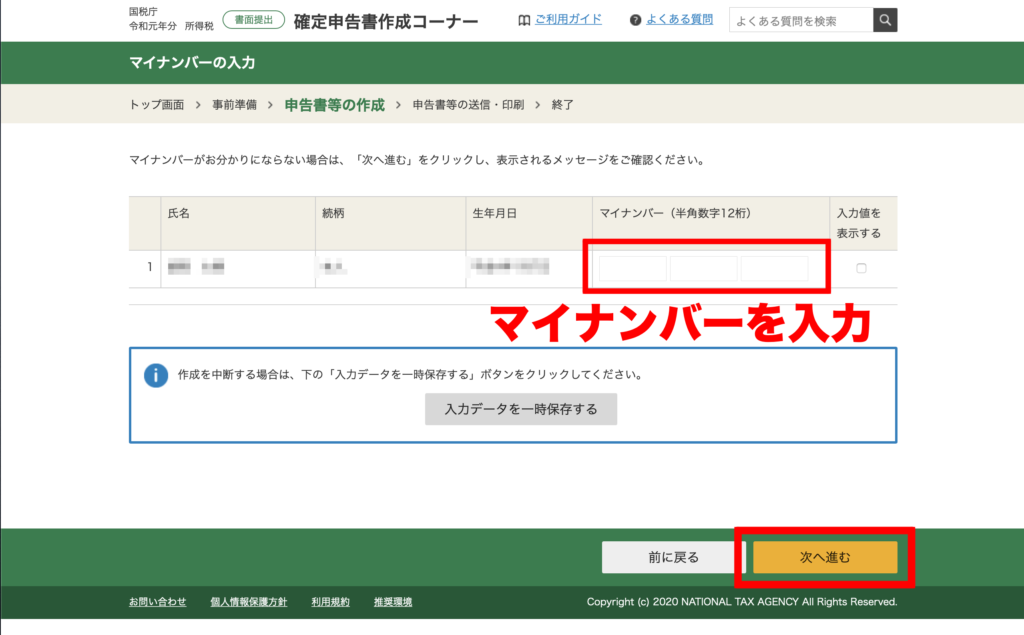Image resolution: width=1024 pixels, height=635 pixels.
Task: Toggle the 入力値を表示する checkbox
Action: click(x=862, y=268)
